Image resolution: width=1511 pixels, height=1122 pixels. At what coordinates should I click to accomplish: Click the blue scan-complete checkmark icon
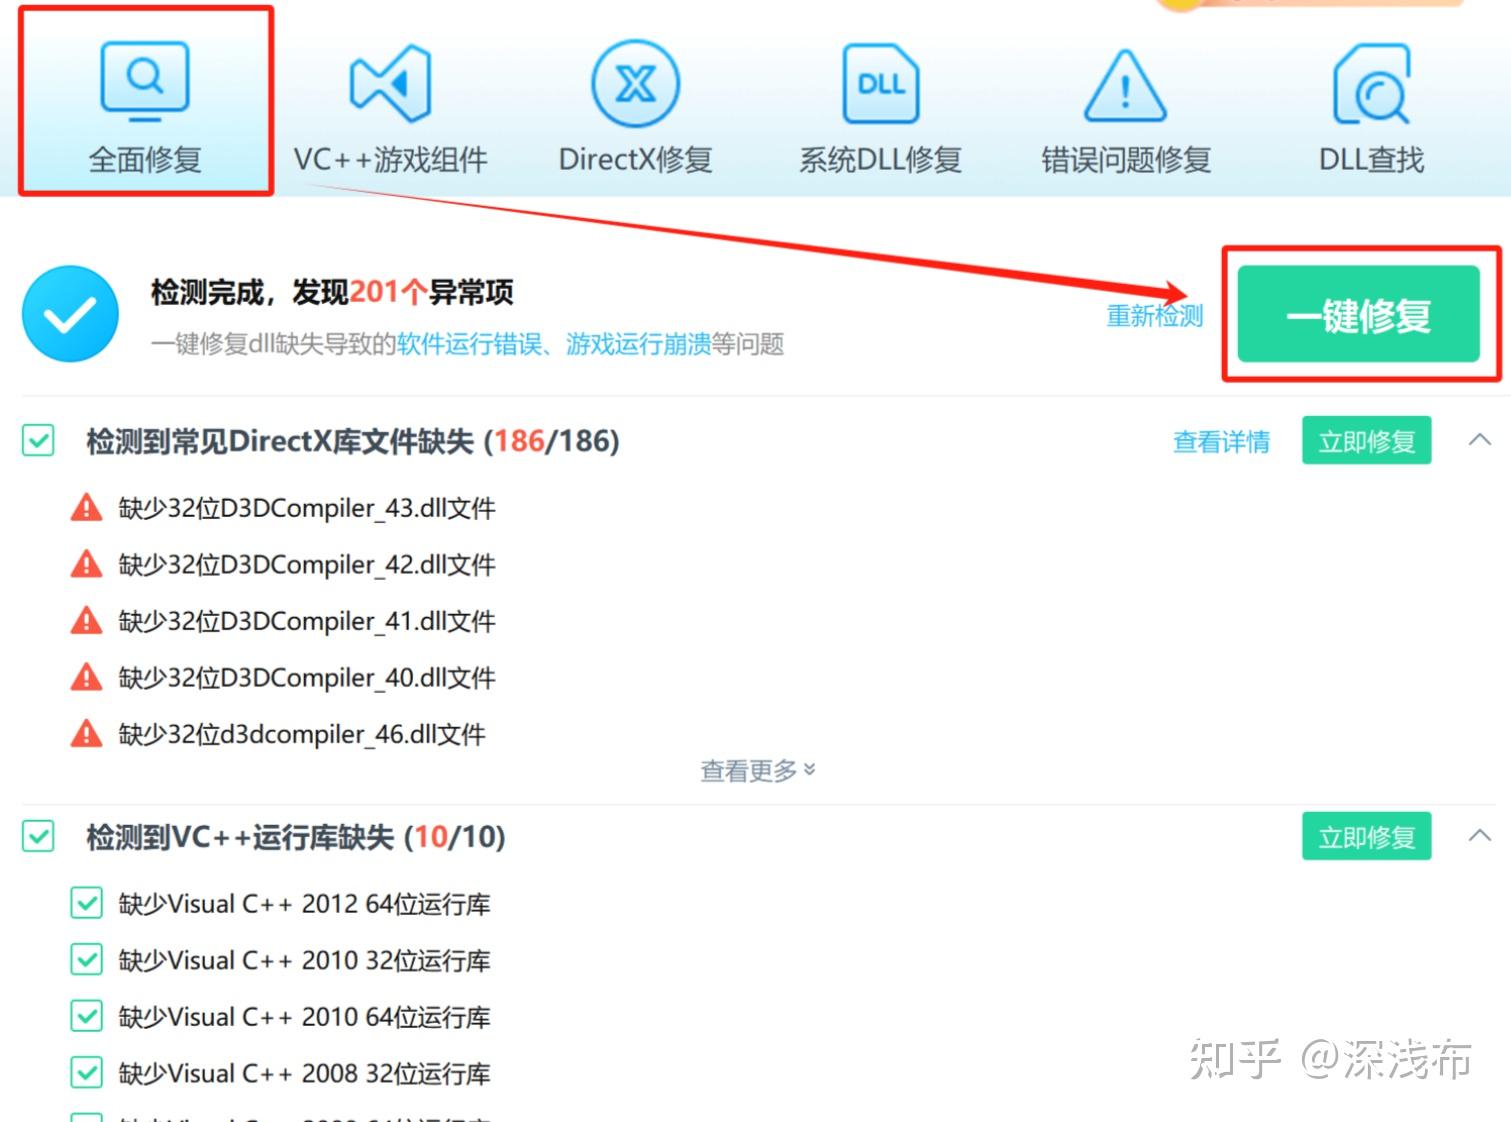tap(69, 313)
